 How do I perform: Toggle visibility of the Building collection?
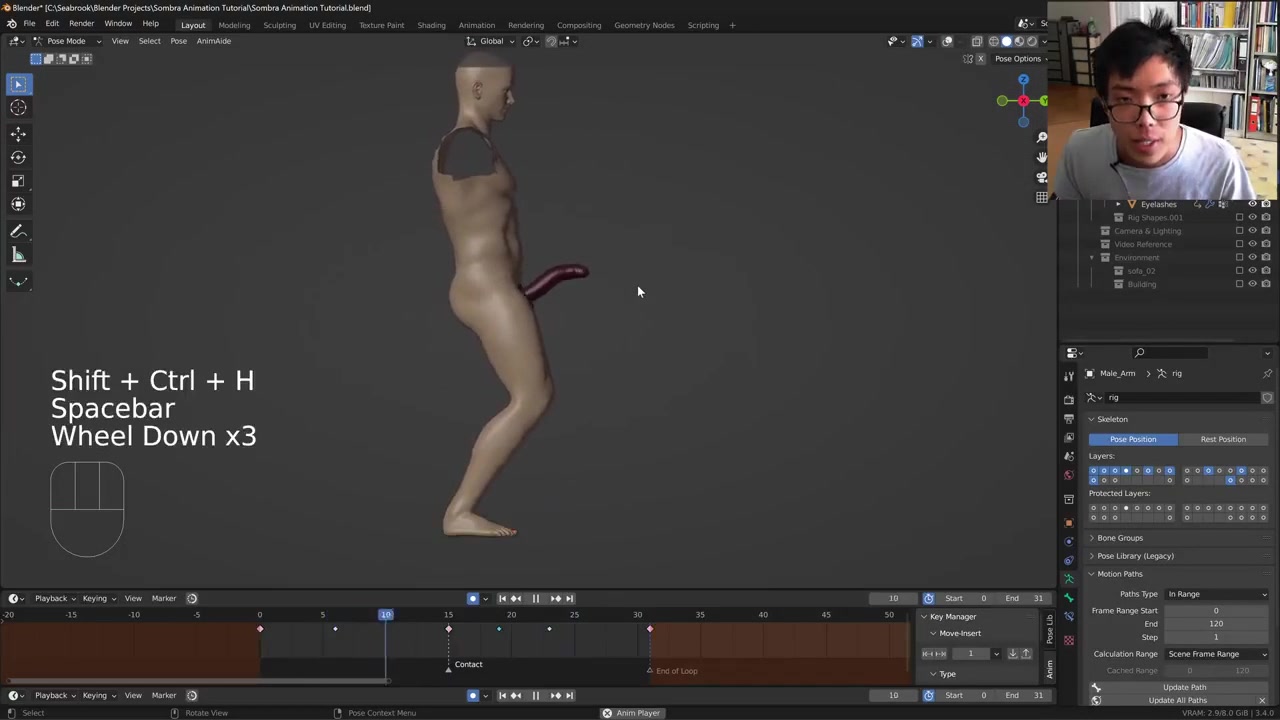tap(1252, 284)
